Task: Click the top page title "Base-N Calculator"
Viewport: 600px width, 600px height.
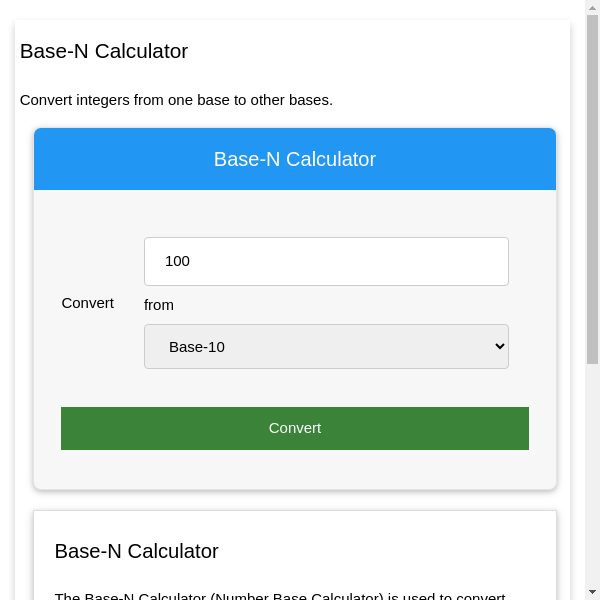Action: pyautogui.click(x=104, y=51)
